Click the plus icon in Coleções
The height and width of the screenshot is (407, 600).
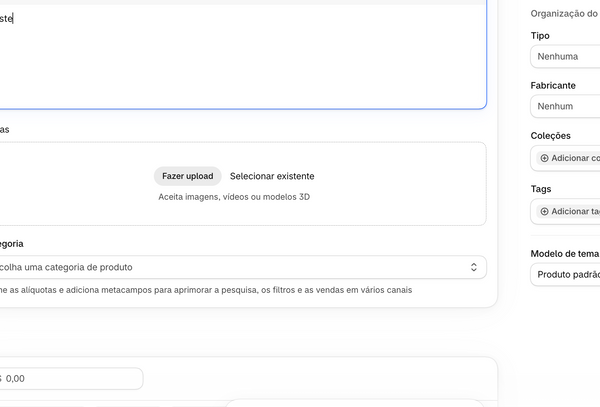(x=545, y=158)
